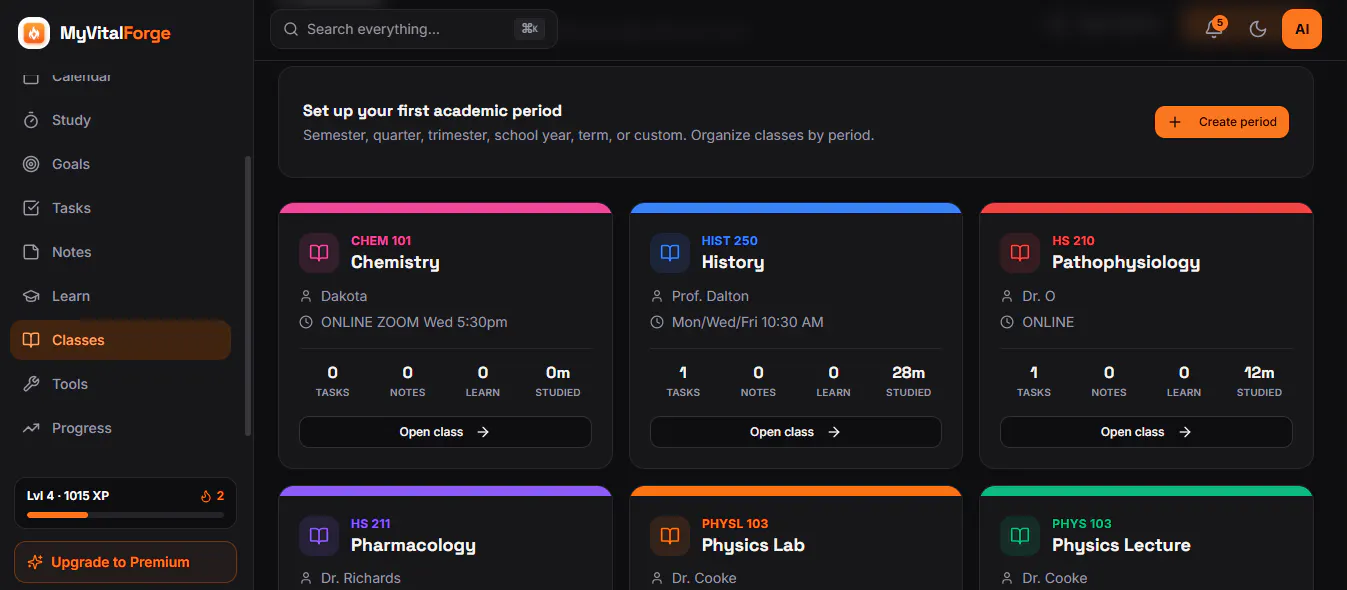Click Mon/Wed/Fri 10:30 AM schedule text
Screen dimensions: 1347x590
[x=748, y=322]
